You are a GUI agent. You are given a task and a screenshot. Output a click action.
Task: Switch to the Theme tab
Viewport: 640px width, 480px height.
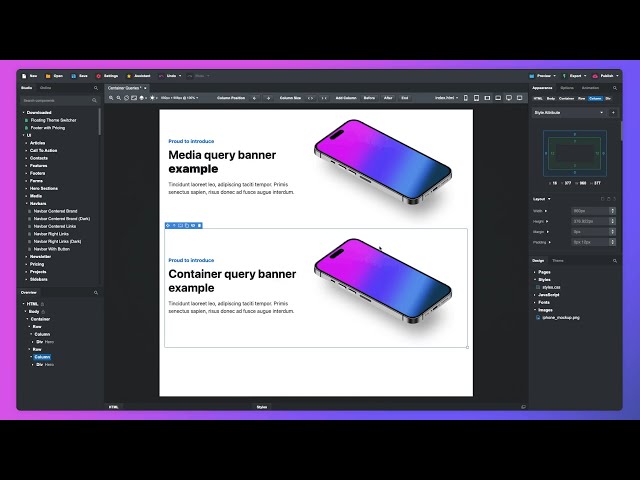point(558,260)
